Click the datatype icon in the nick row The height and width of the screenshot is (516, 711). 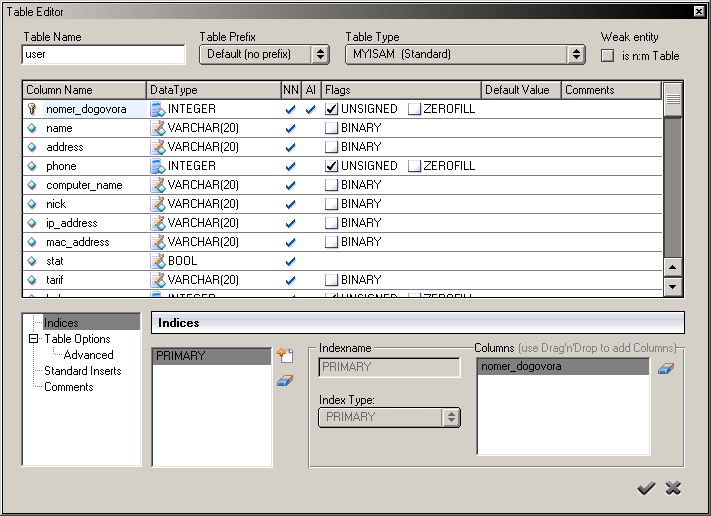click(158, 204)
